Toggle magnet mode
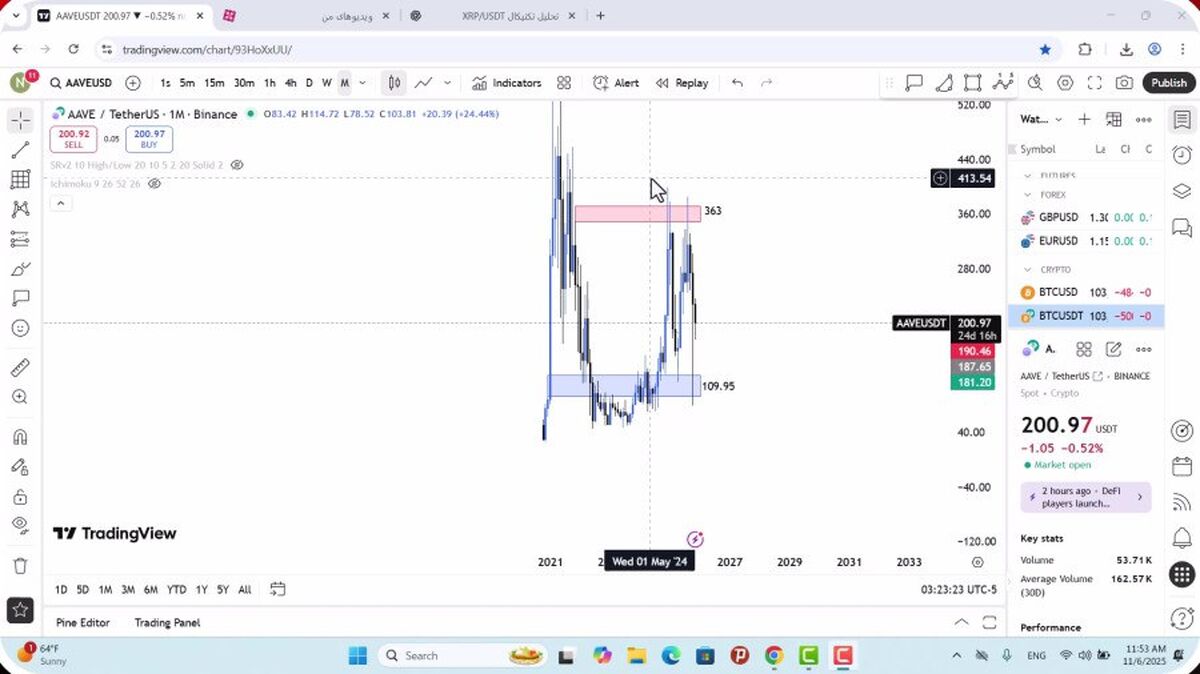 pyautogui.click(x=20, y=437)
